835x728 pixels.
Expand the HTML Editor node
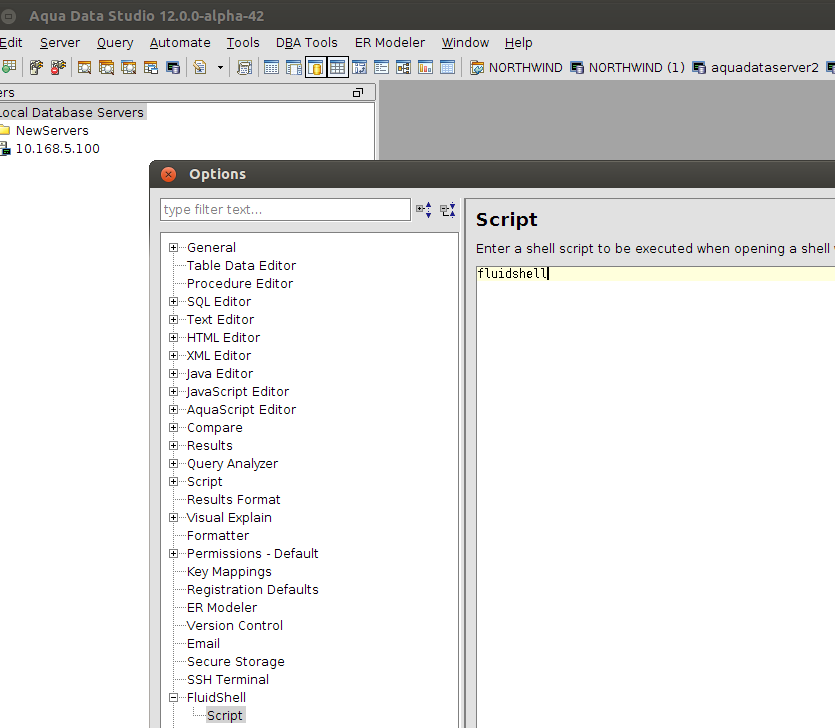[173, 338]
